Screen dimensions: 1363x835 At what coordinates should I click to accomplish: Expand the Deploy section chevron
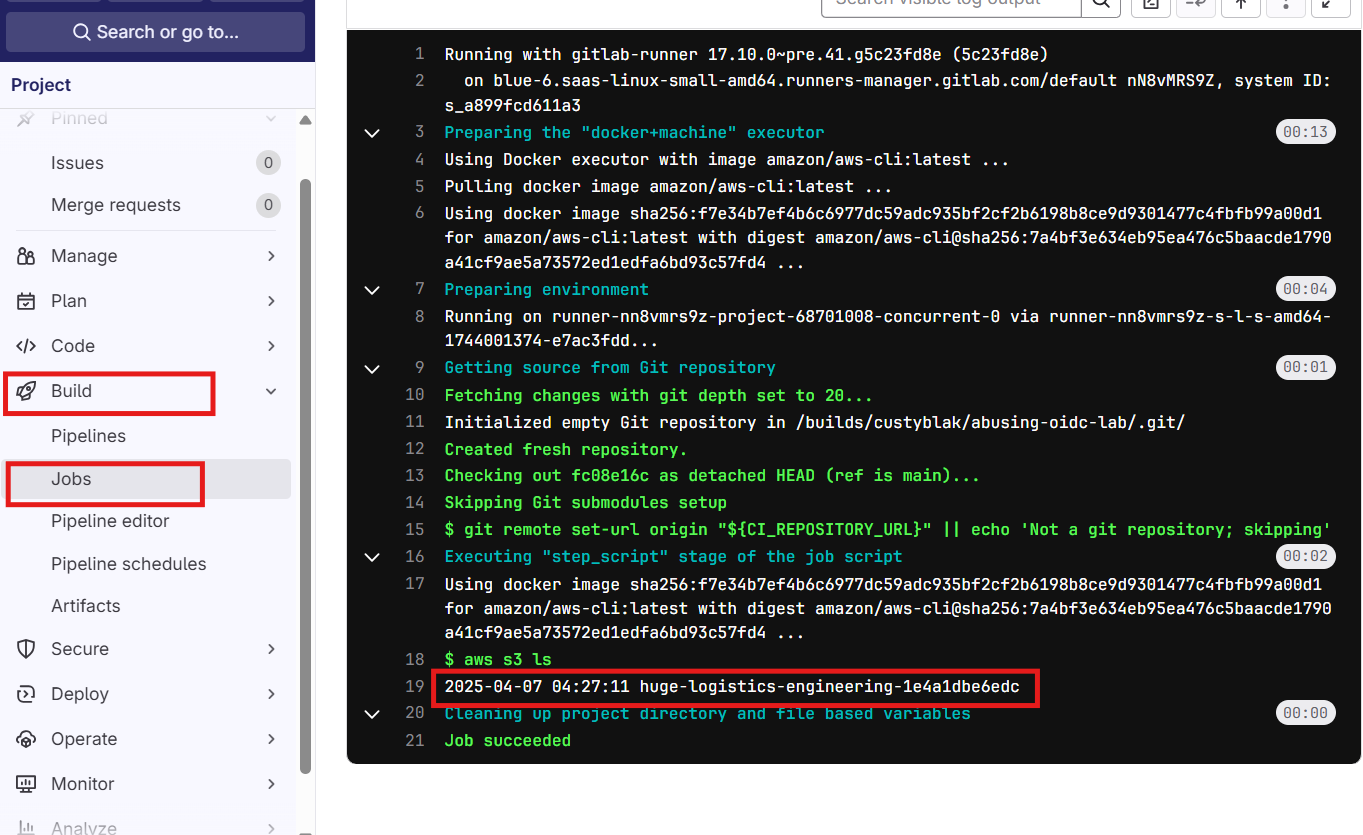(271, 694)
